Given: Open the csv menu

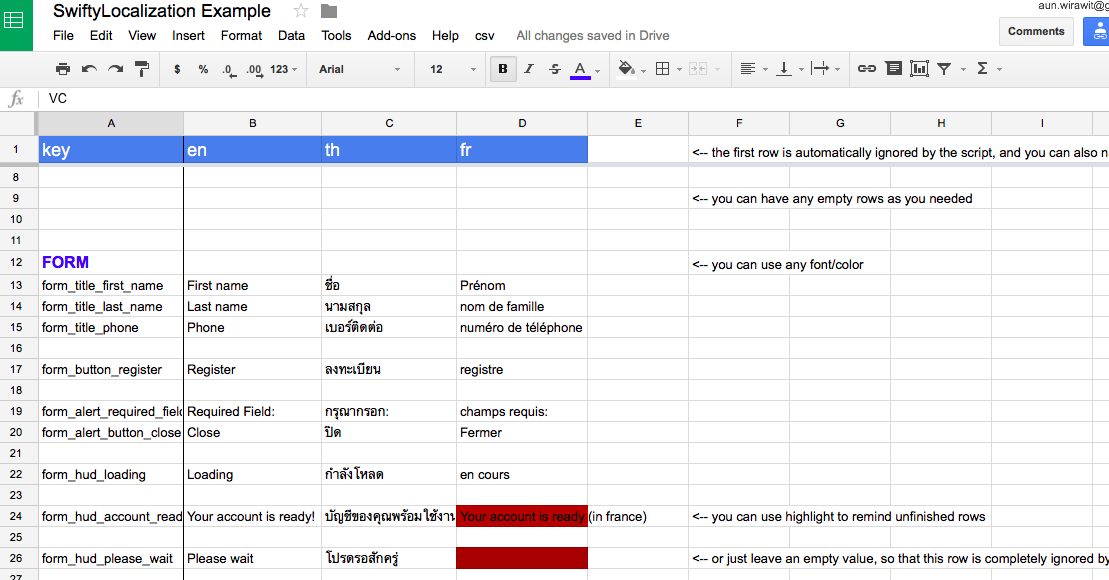Looking at the screenshot, I should tap(484, 35).
